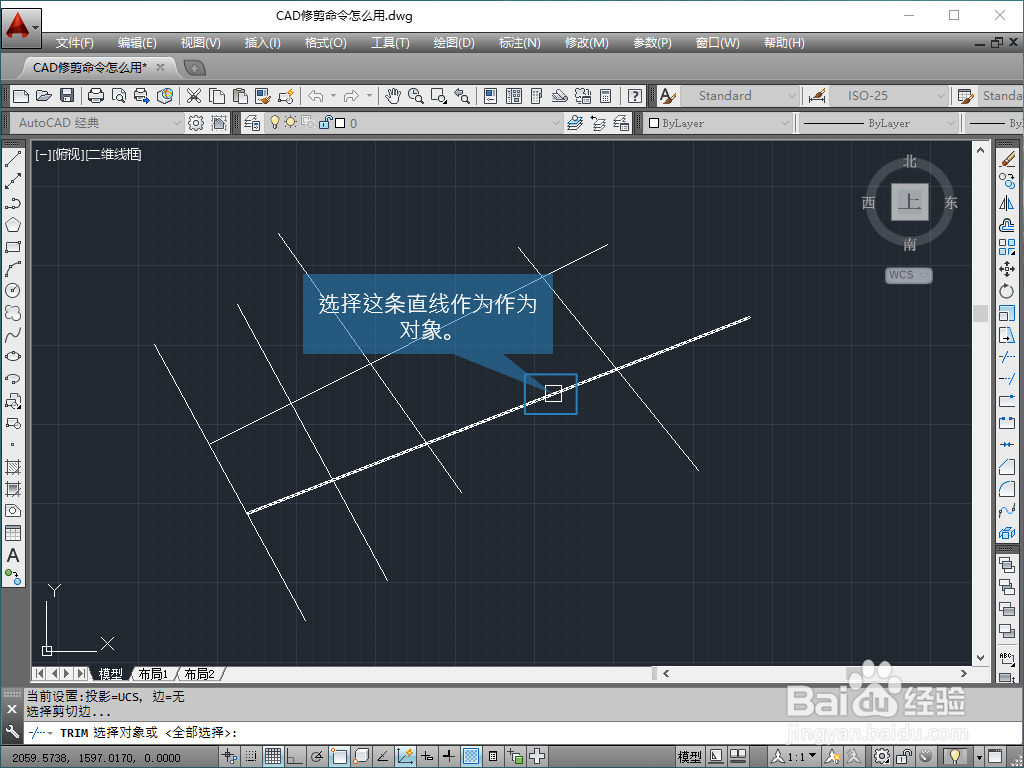The image size is (1024, 768).
Task: Select the Rotate modify tool
Action: pos(1007,291)
